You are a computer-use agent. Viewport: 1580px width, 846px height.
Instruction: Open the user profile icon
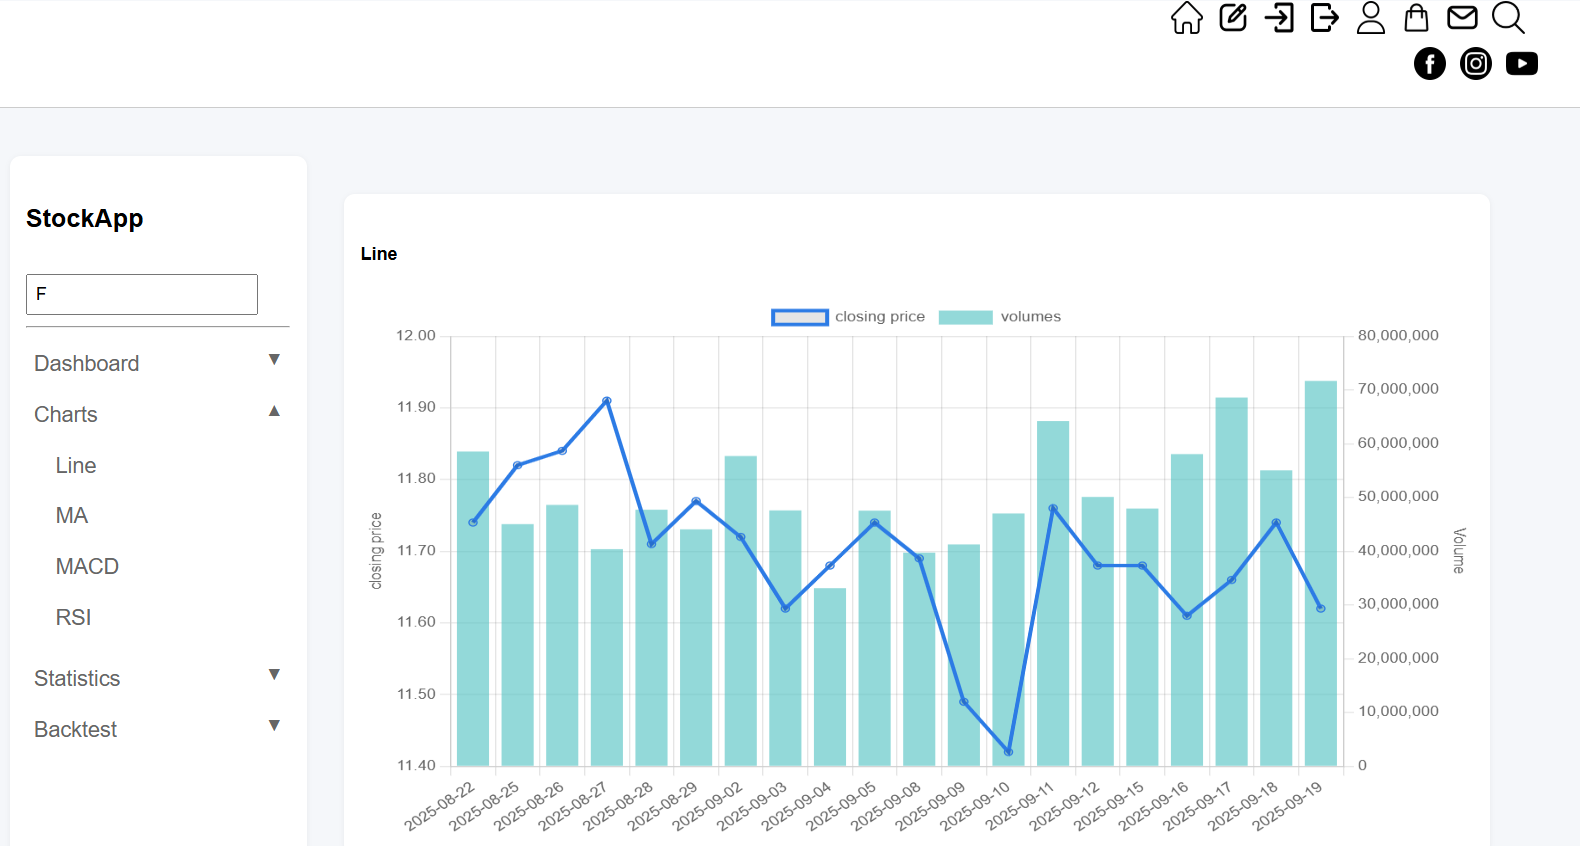pos(1370,18)
